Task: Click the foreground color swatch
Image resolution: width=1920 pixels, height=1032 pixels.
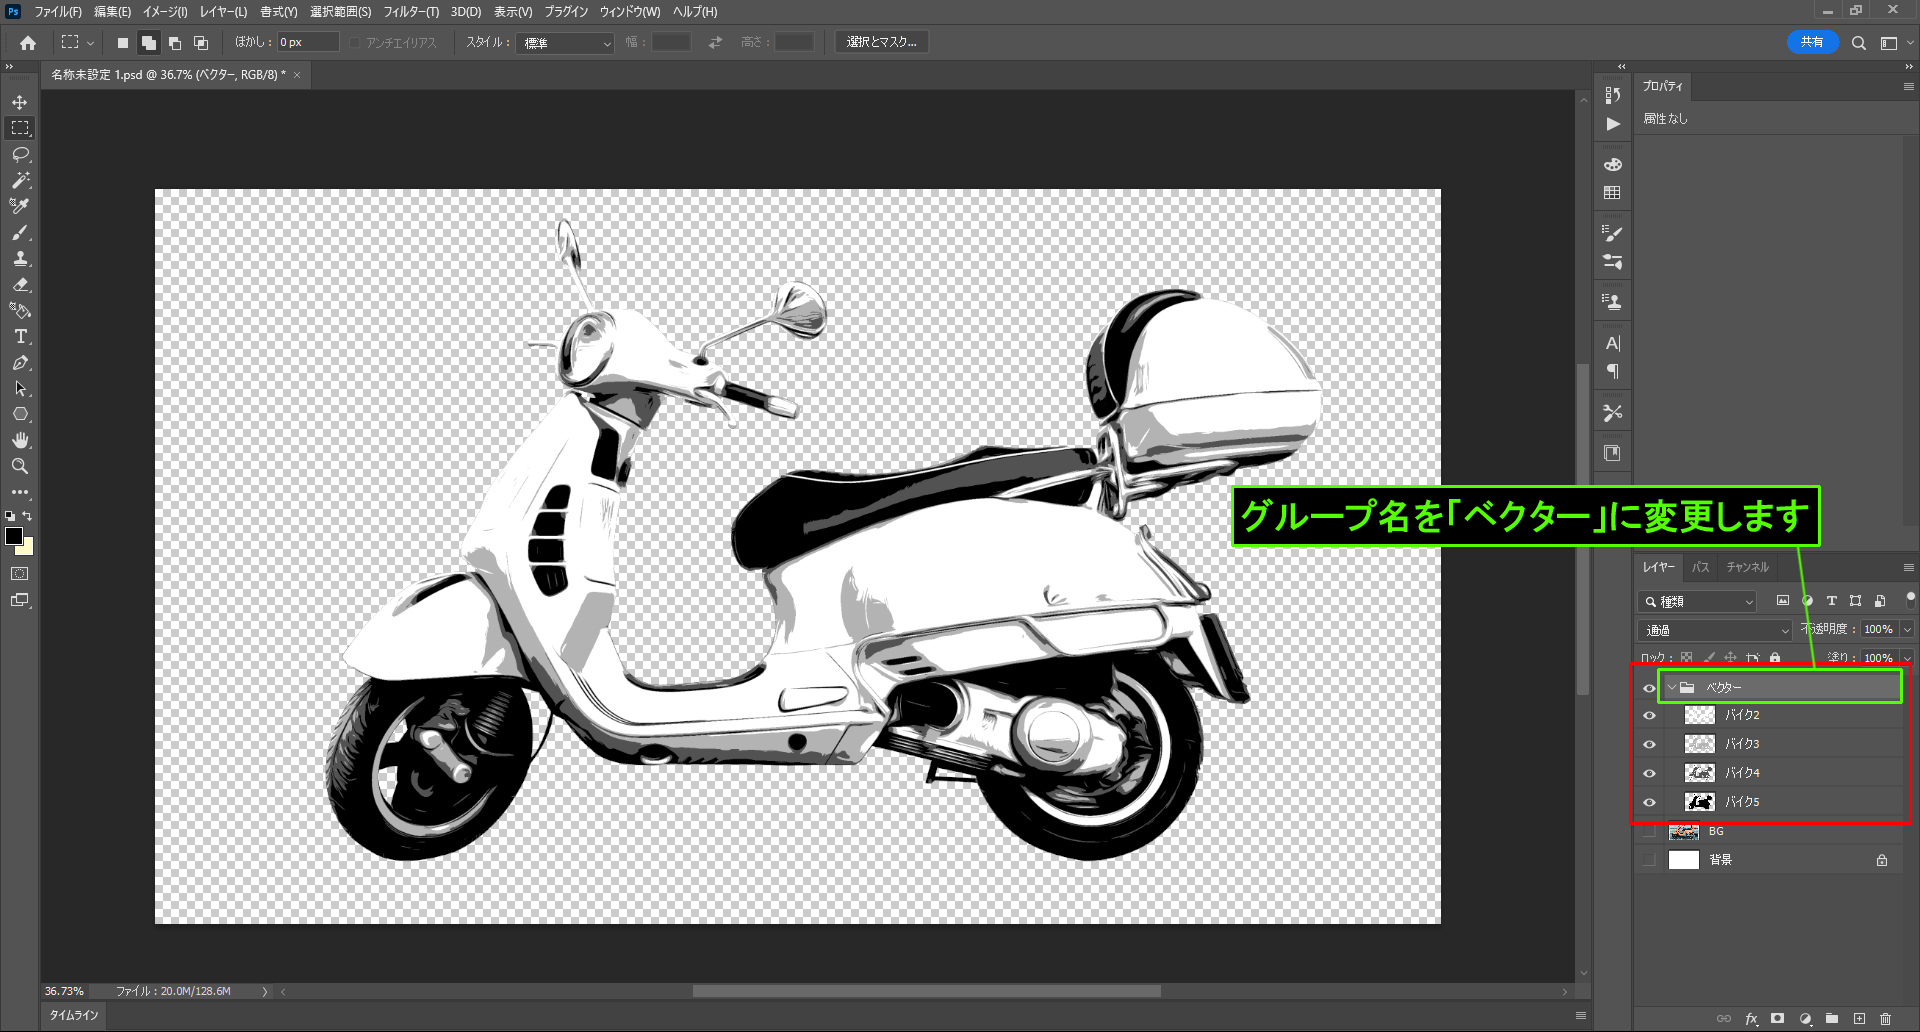Action: pos(14,536)
